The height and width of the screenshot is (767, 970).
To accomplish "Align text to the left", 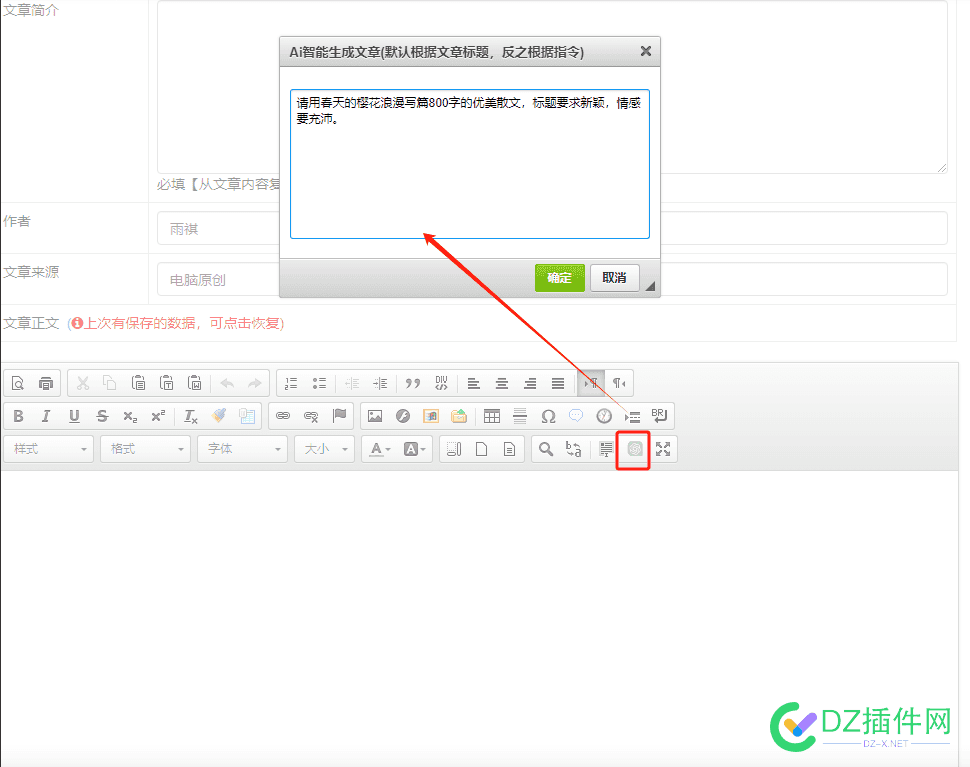I will coord(474,384).
